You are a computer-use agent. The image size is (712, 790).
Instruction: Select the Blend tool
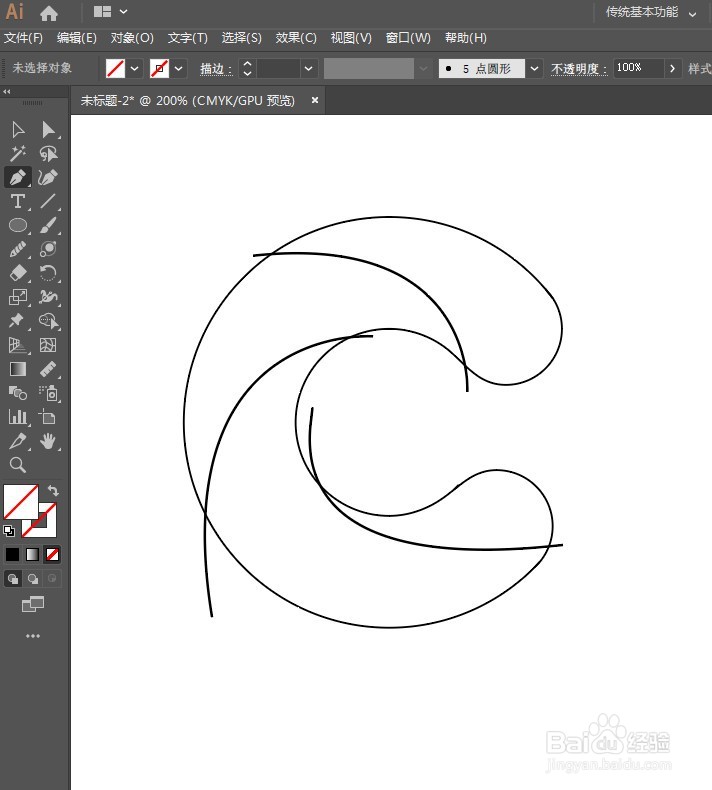click(x=18, y=393)
